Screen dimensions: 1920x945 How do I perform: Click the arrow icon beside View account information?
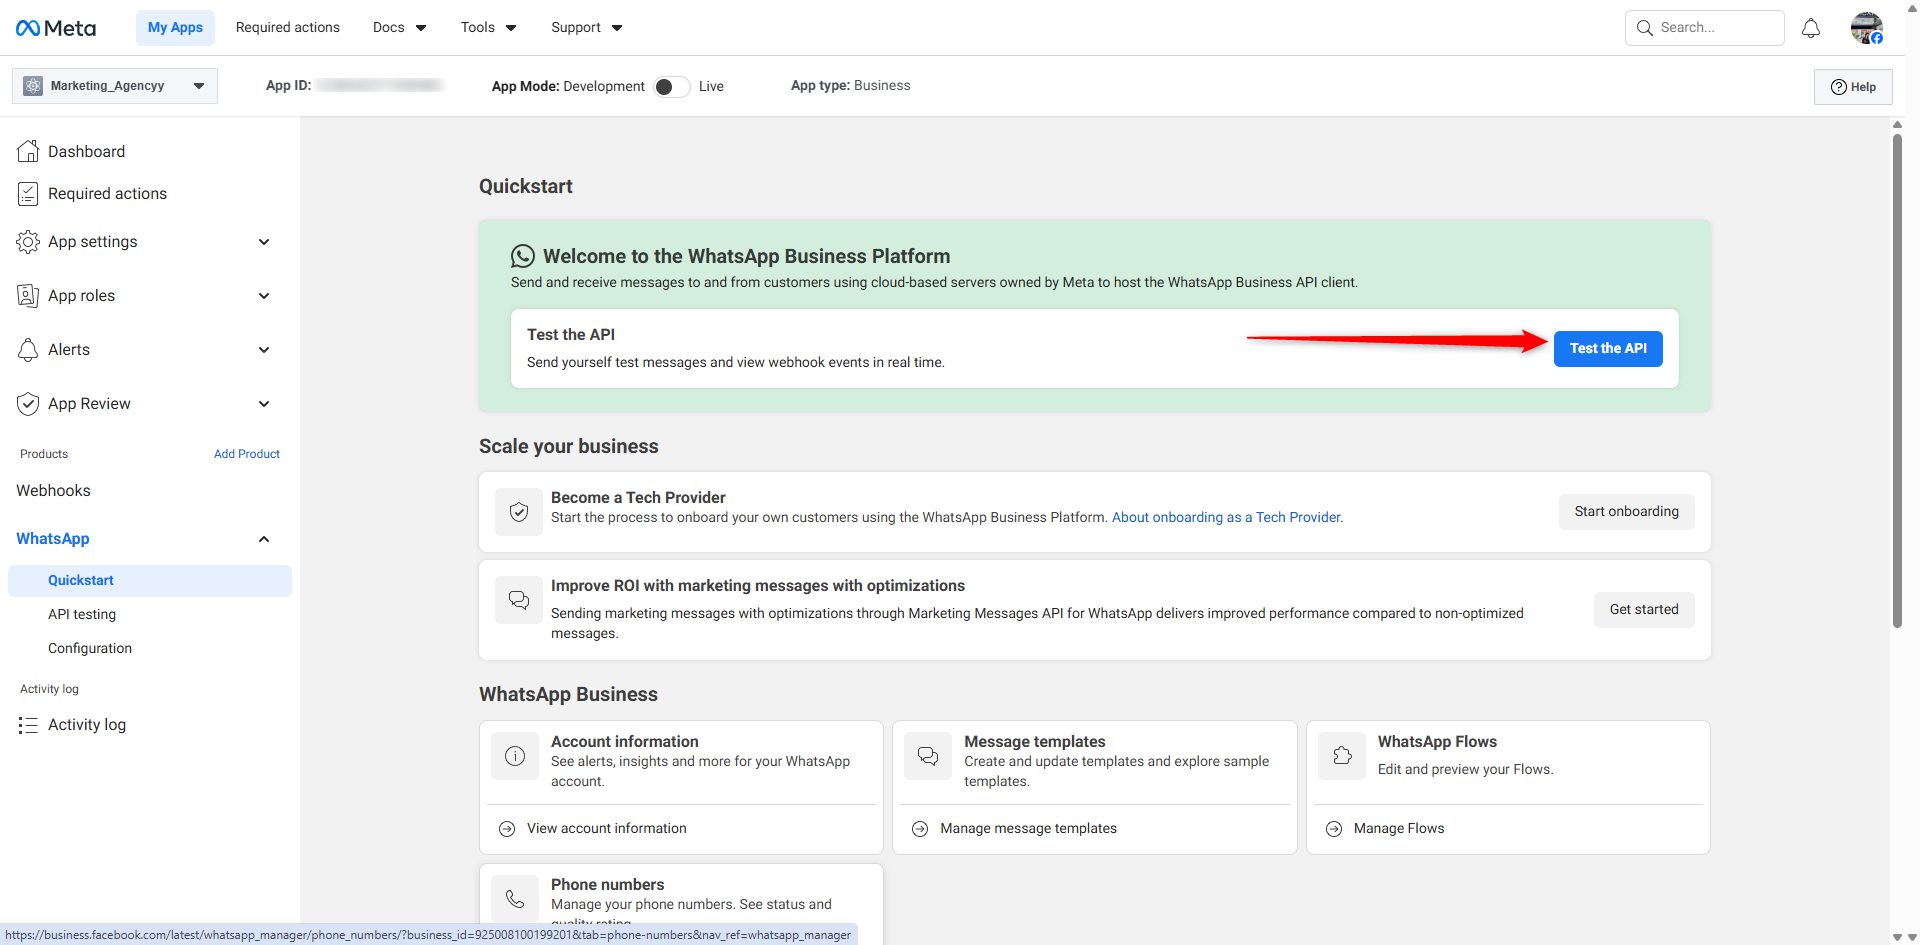(x=507, y=829)
